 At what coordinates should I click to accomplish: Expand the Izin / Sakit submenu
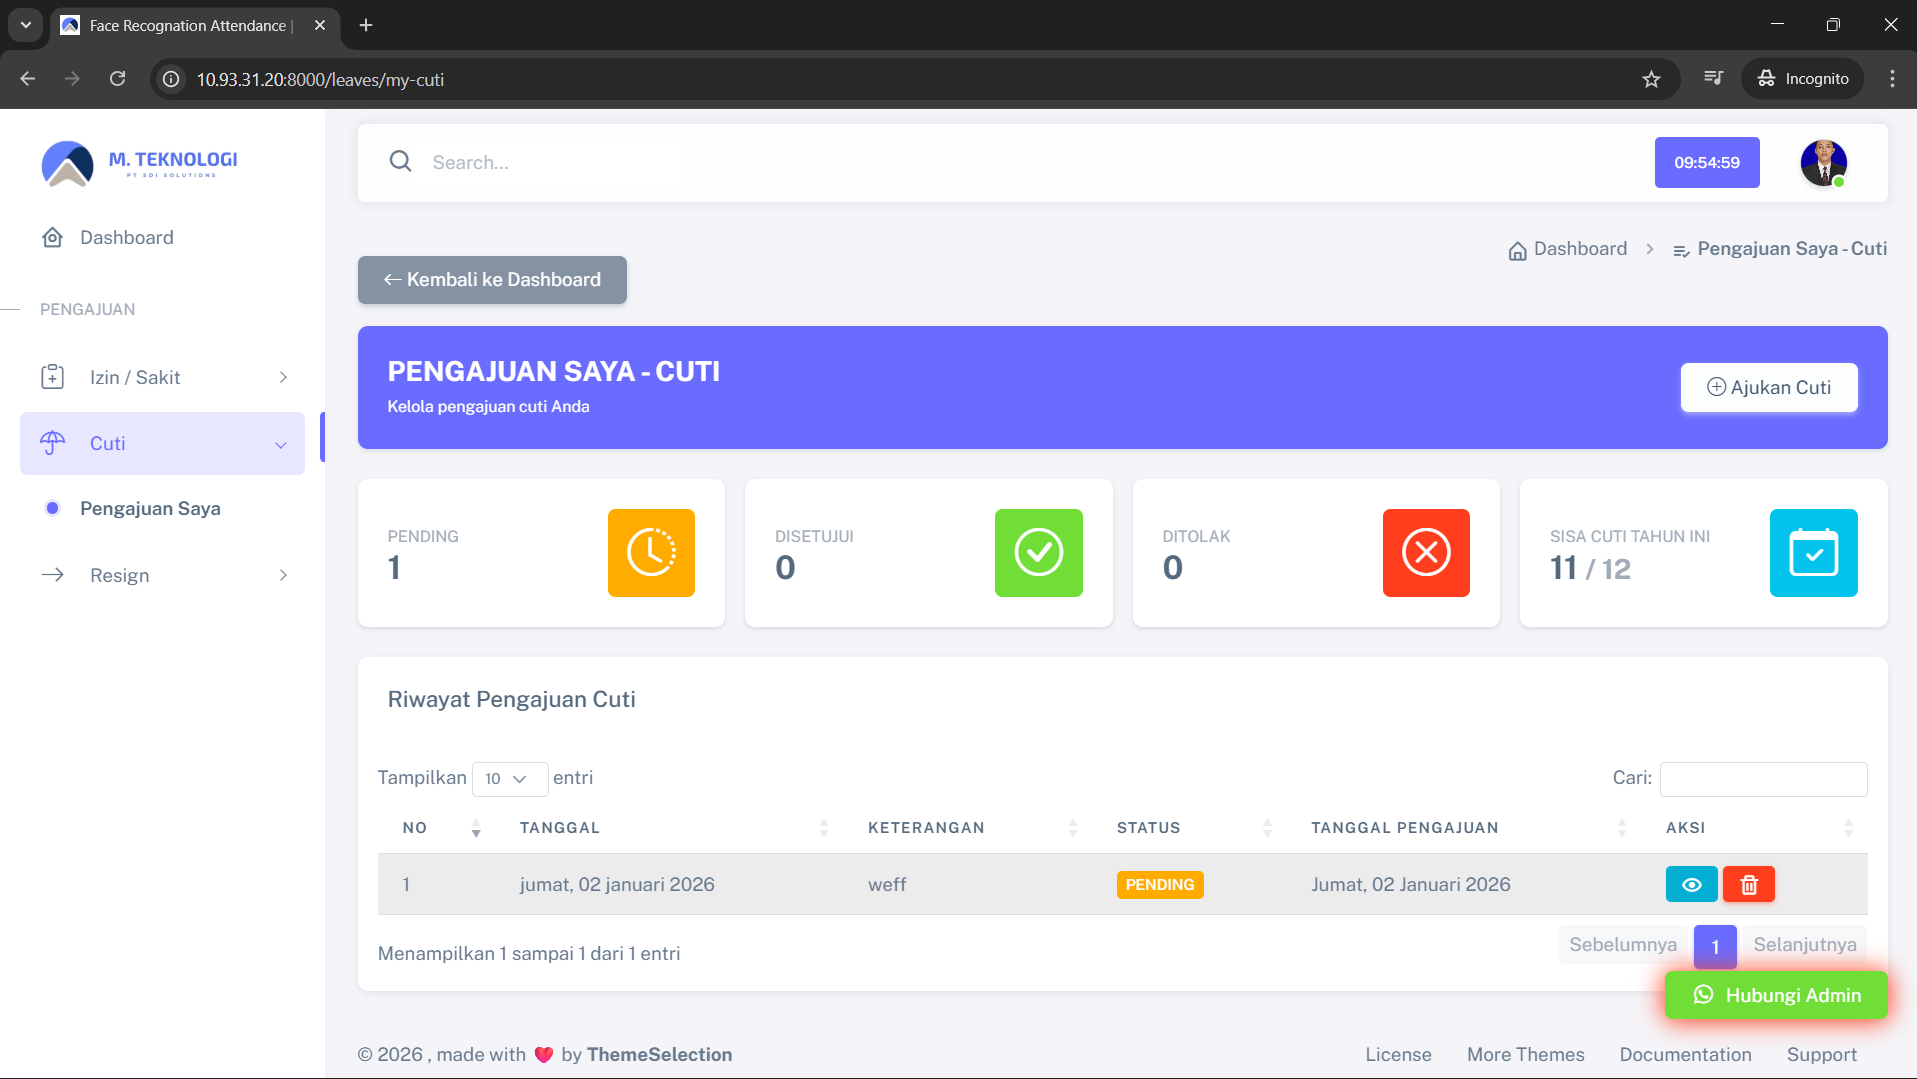[162, 377]
